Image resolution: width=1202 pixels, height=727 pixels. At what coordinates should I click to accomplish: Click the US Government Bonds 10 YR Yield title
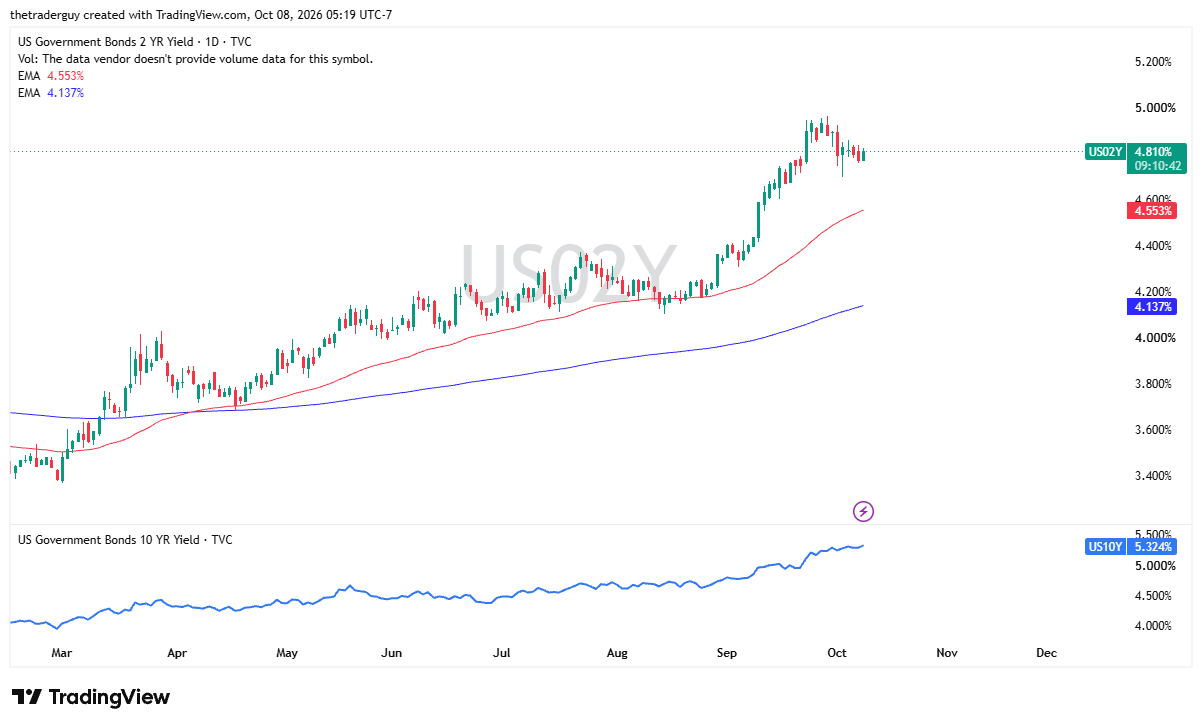tap(125, 539)
